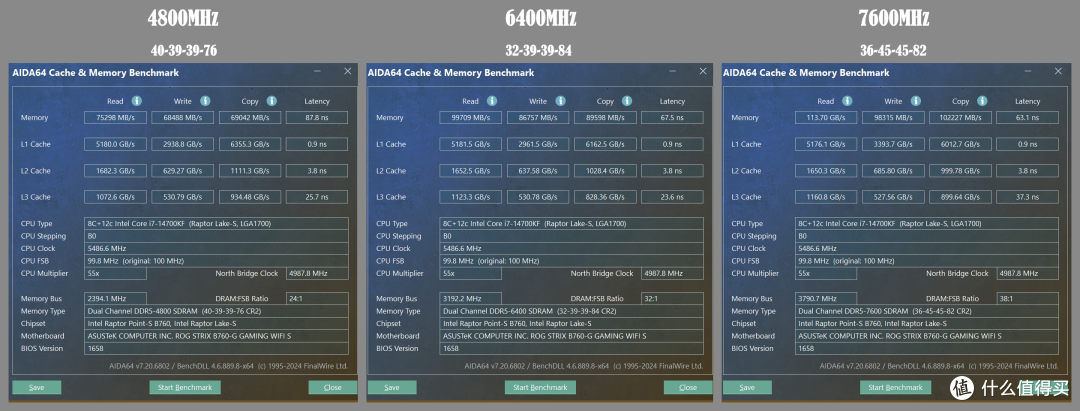Select L2 Cache Copy value 999.78 GB/s
This screenshot has width=1080, height=411.
click(961, 171)
